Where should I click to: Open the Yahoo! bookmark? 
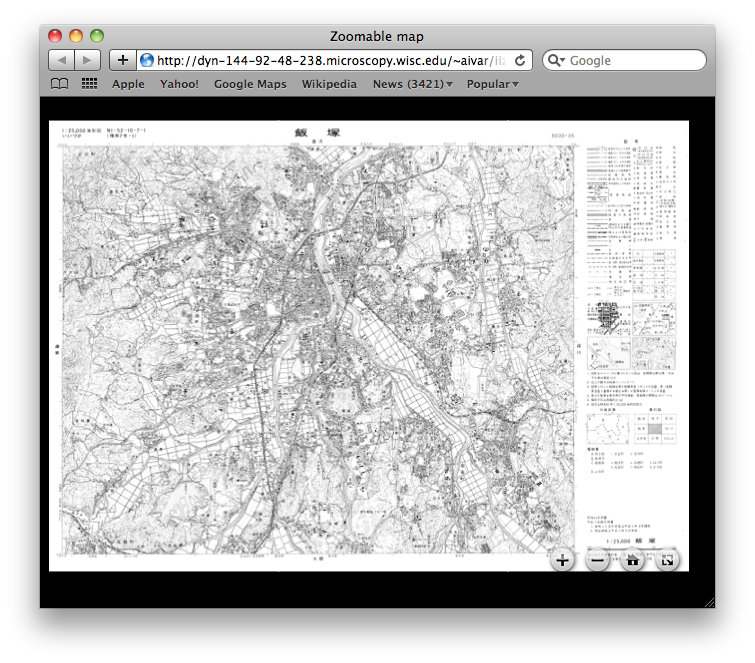tap(179, 84)
